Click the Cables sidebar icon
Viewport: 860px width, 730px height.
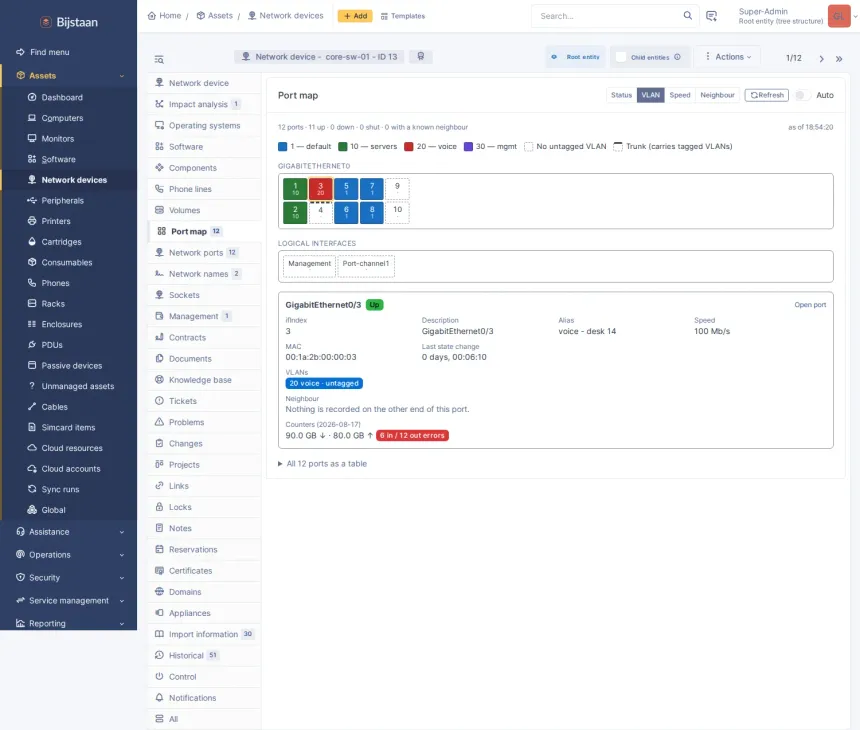32,406
